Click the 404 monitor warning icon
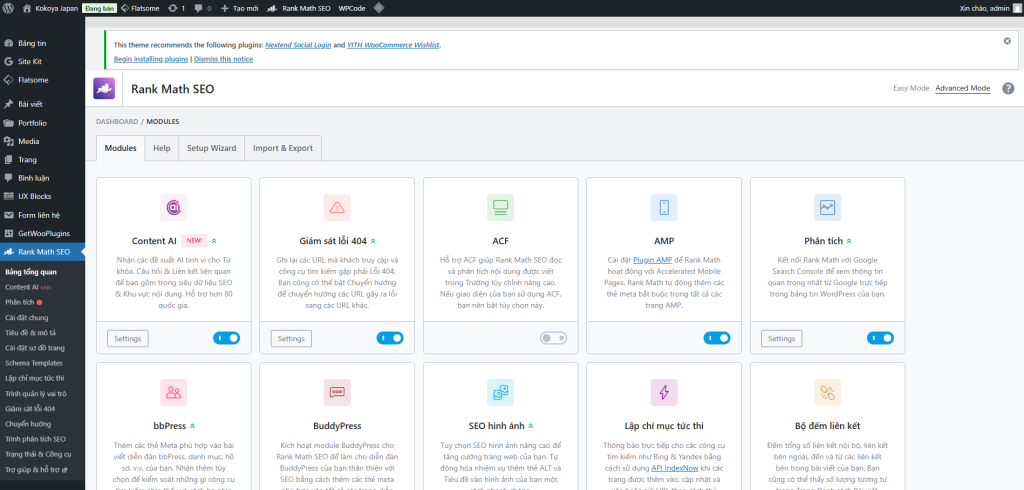1024x490 pixels. (x=337, y=208)
